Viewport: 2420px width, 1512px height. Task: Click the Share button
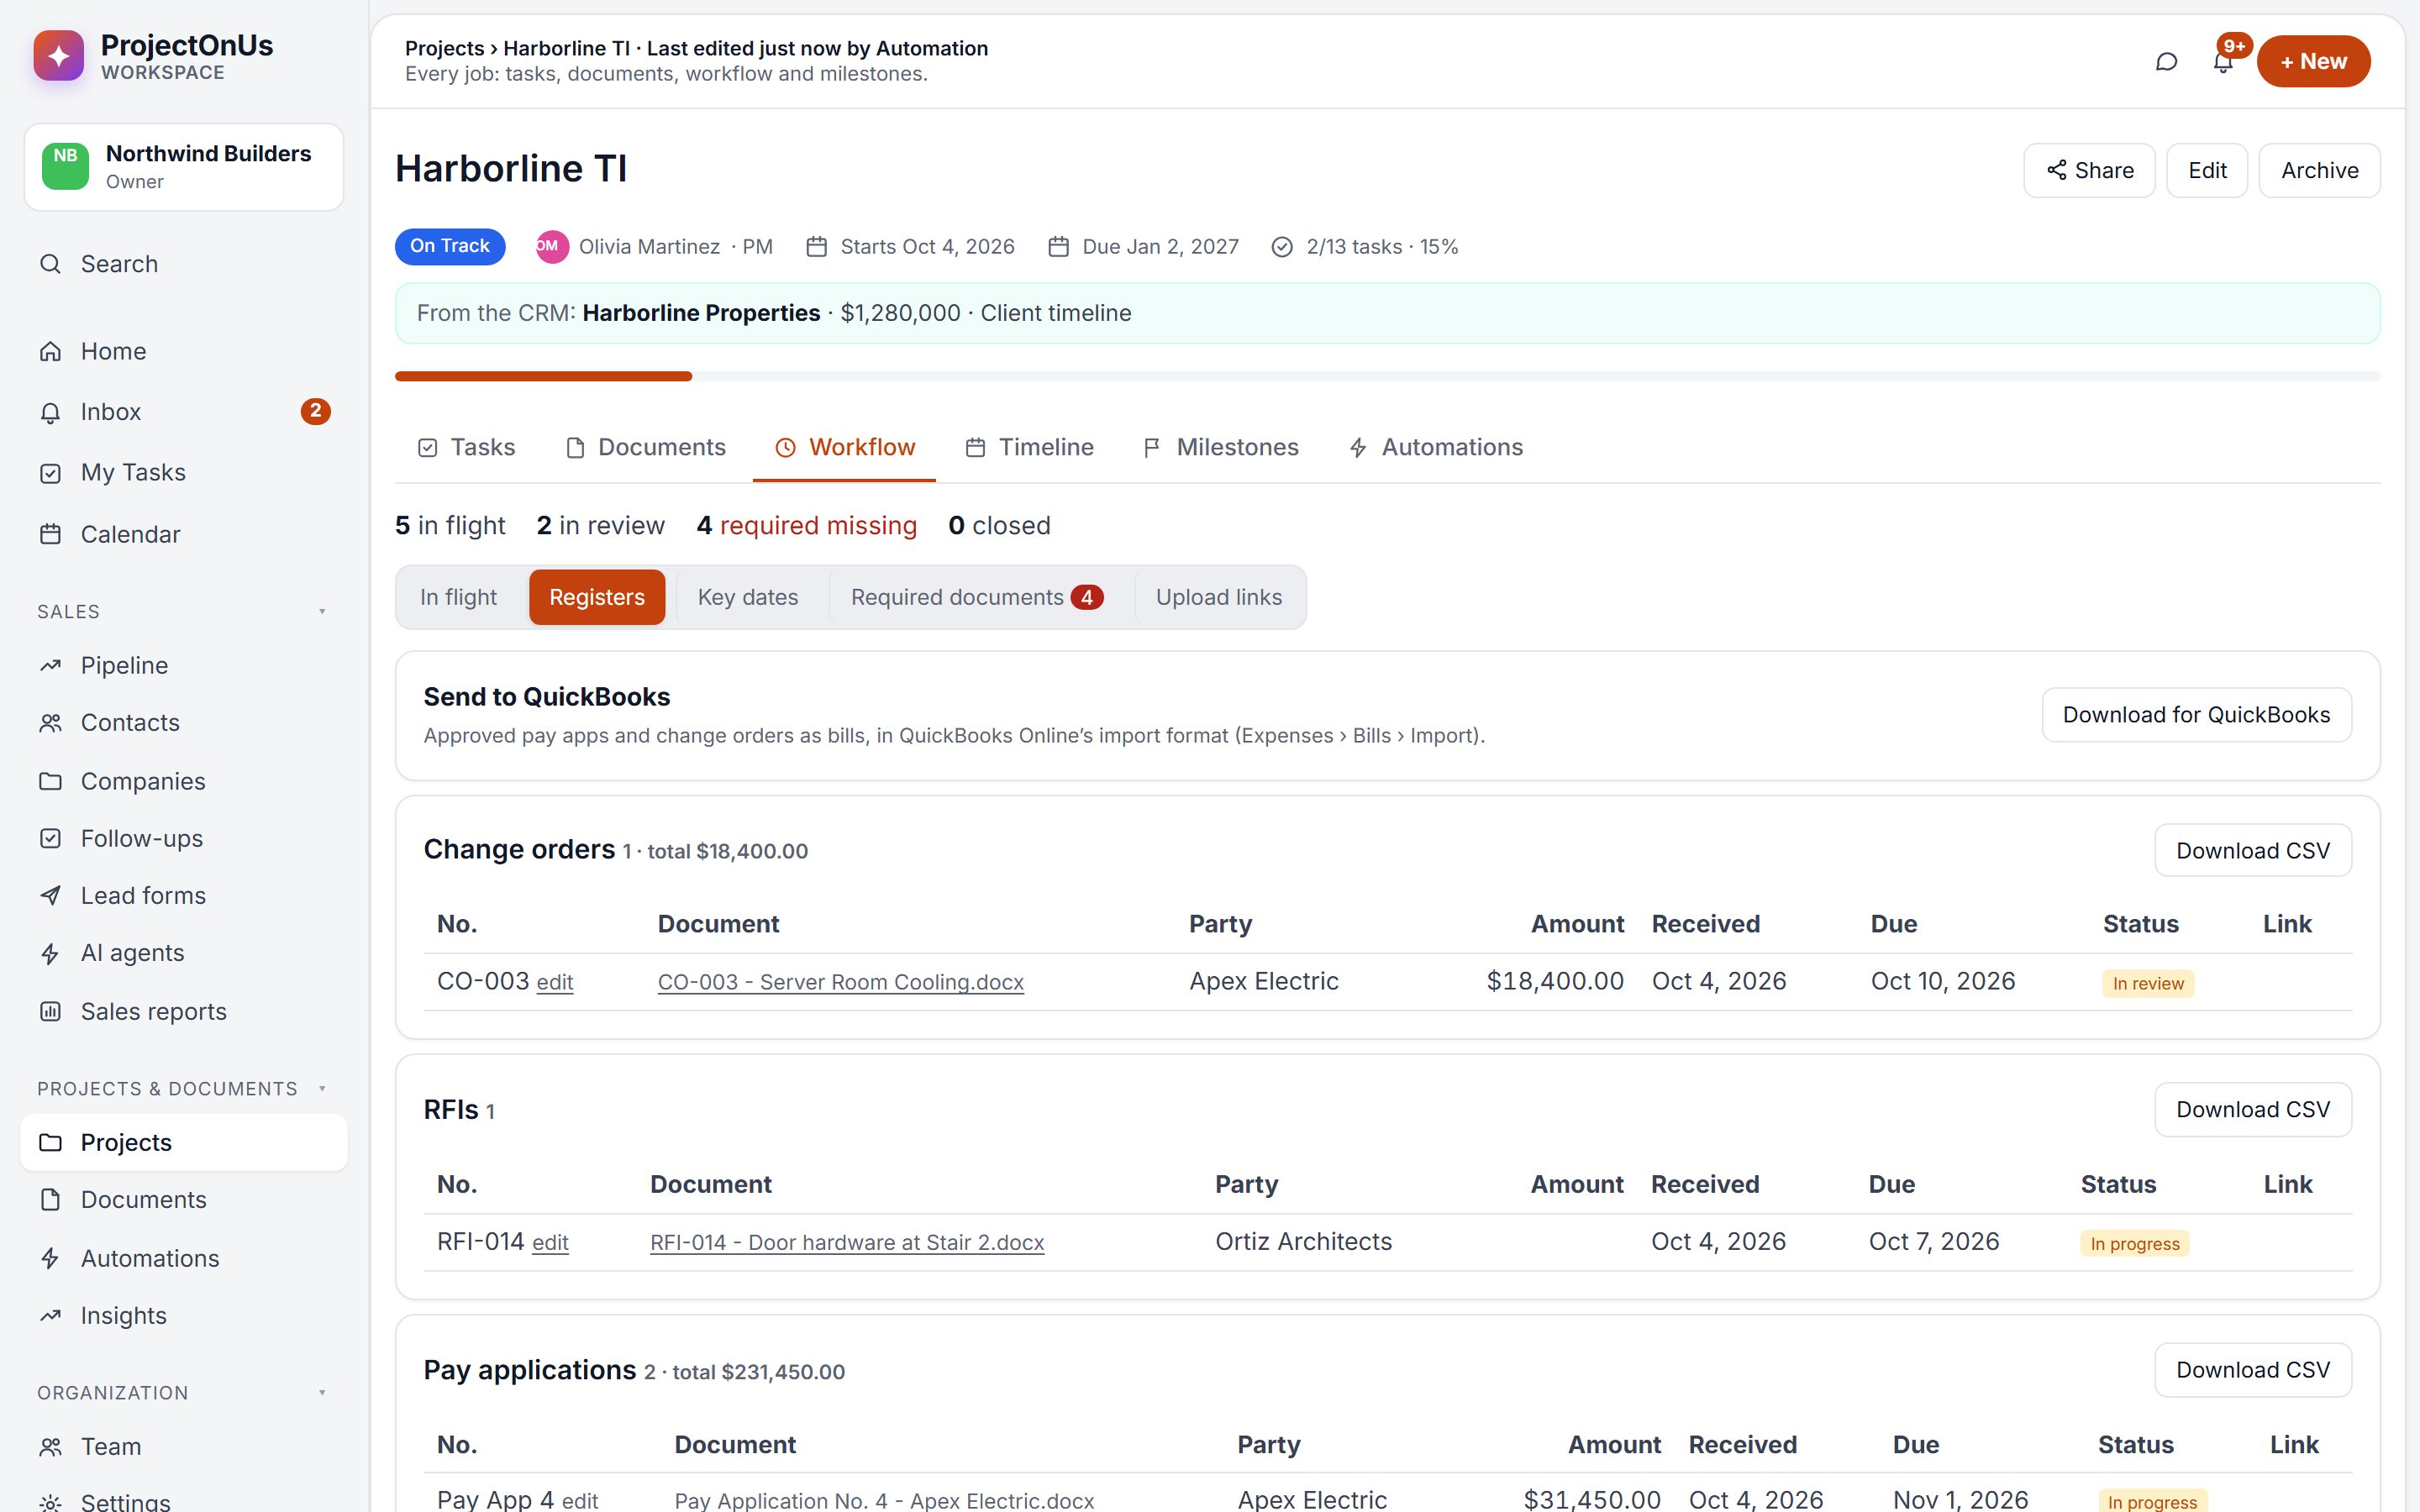(x=2089, y=171)
